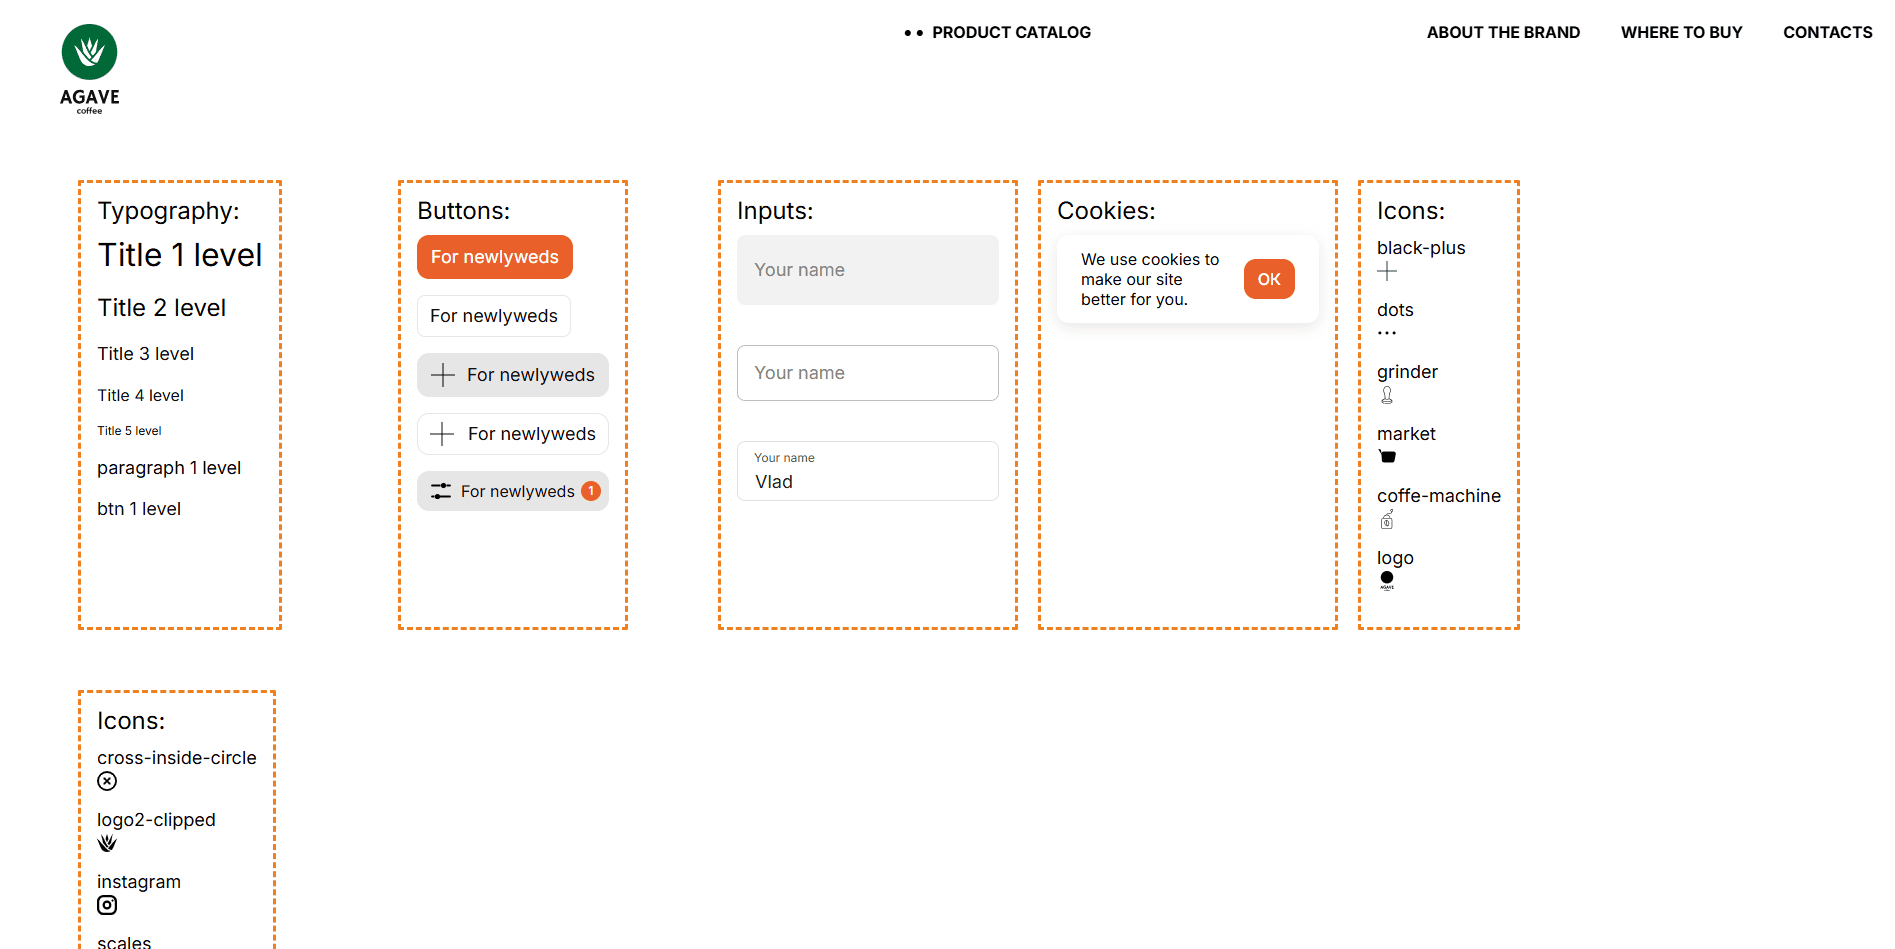Open the Product Catalog menu
Screen dimensions: 1895x949
pos(1010,33)
